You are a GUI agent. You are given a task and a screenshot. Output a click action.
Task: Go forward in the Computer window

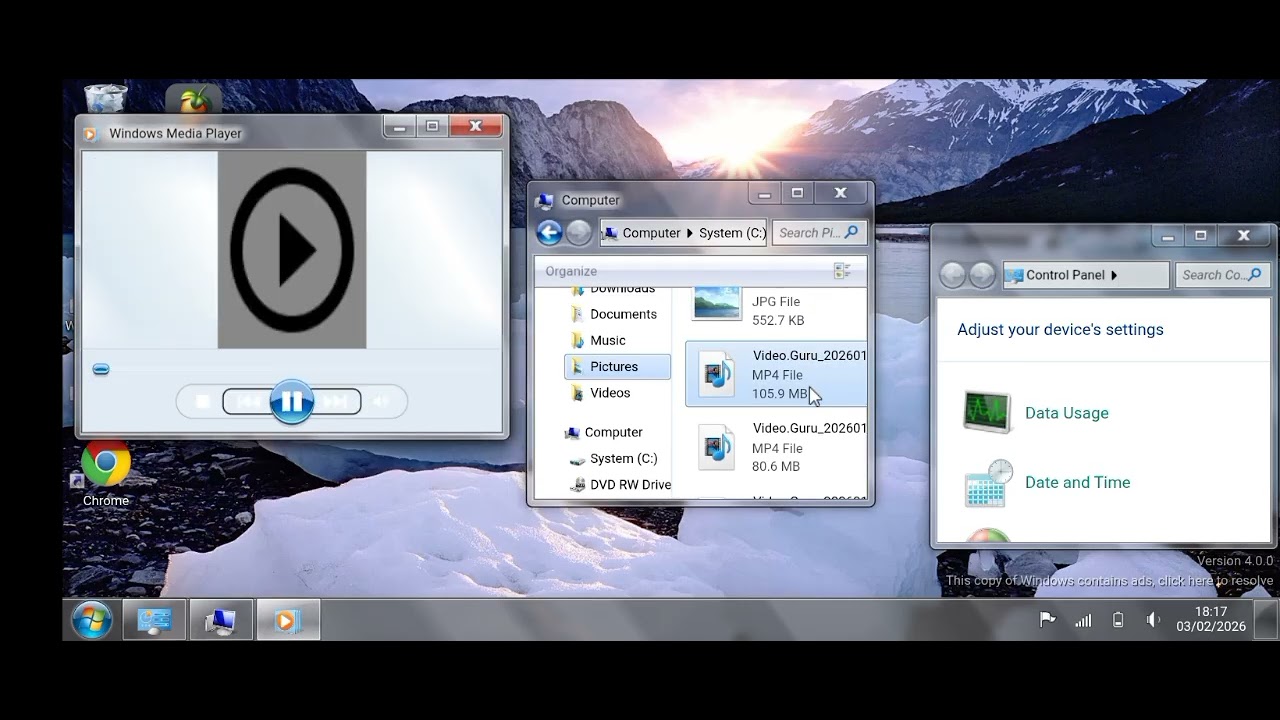coord(579,233)
